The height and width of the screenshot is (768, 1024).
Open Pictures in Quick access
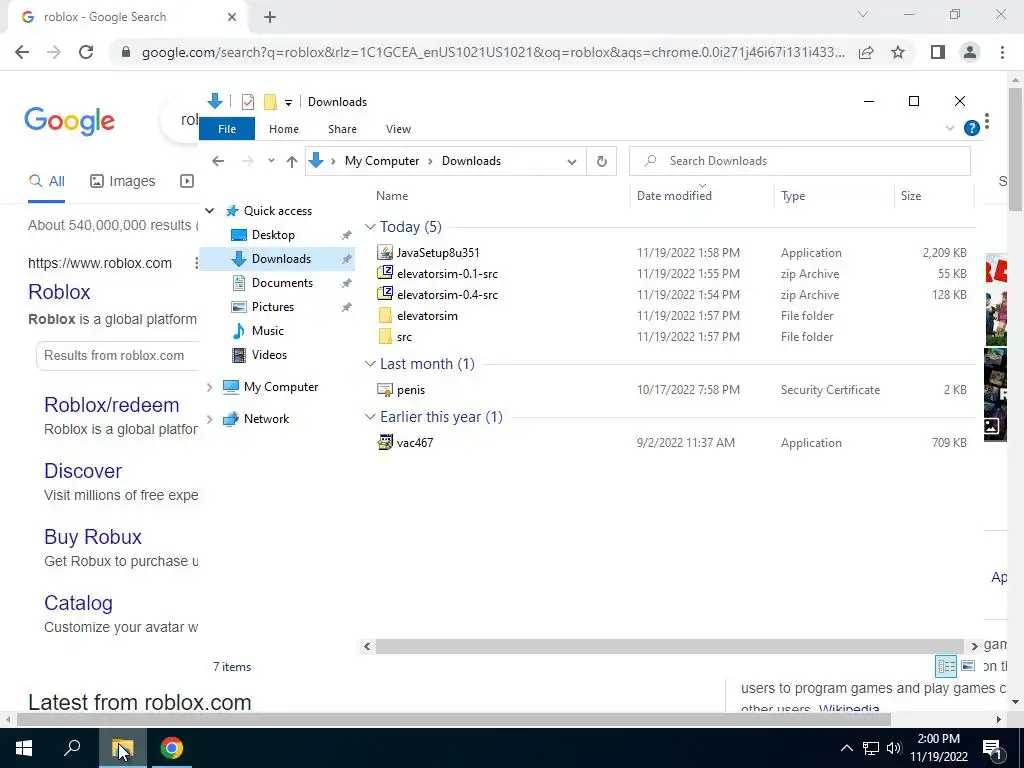272,307
